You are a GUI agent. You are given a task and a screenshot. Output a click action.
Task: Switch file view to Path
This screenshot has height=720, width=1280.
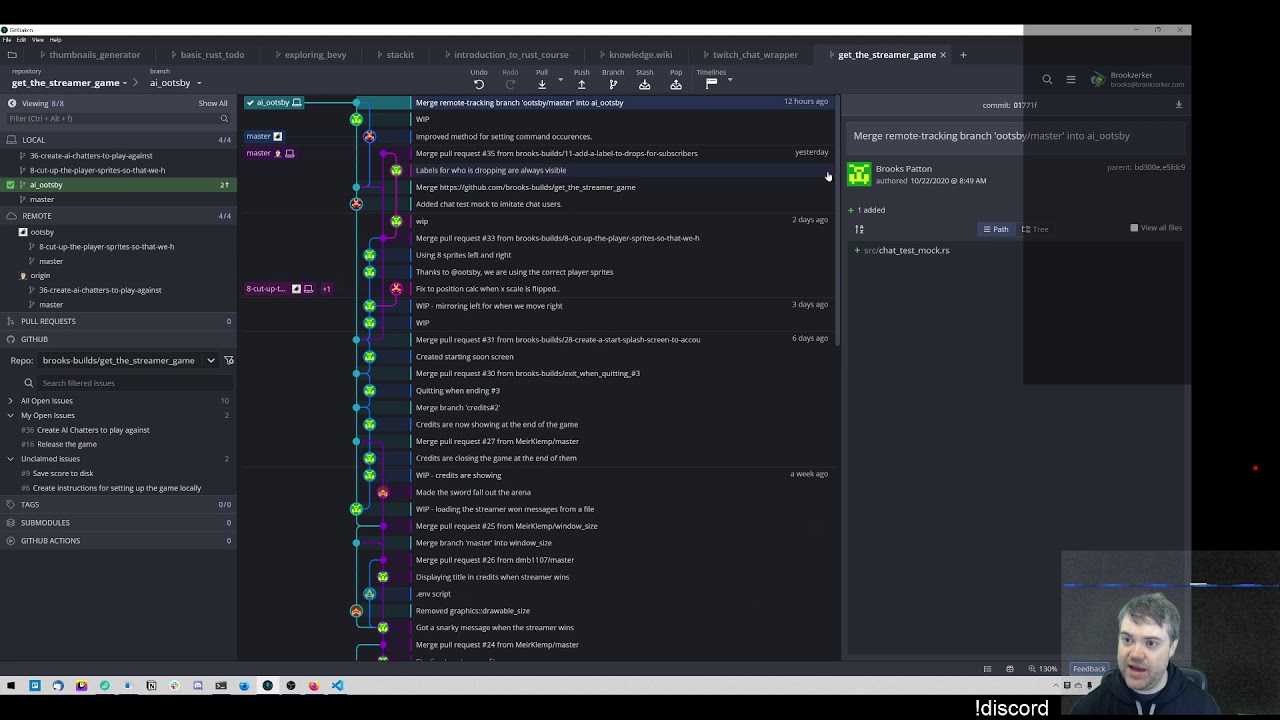pos(996,229)
